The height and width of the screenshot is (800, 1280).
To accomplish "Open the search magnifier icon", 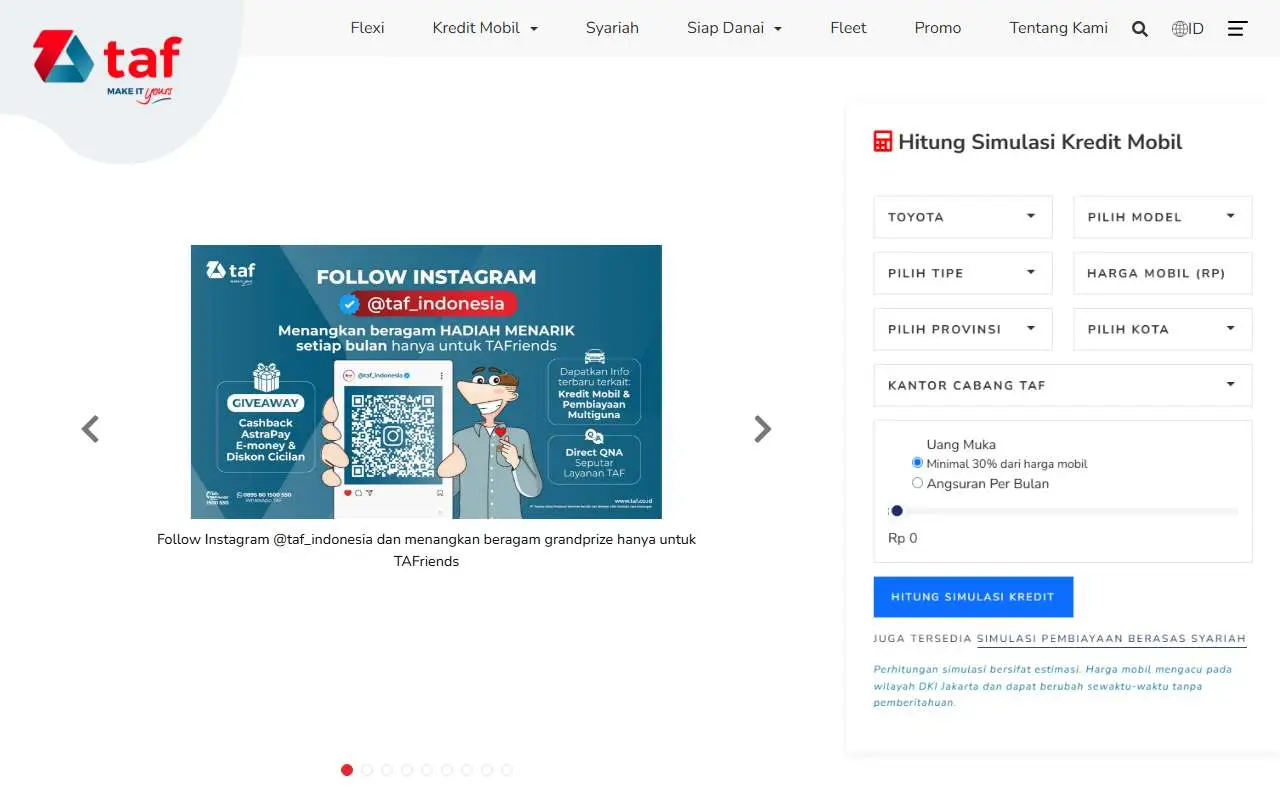I will [1140, 29].
